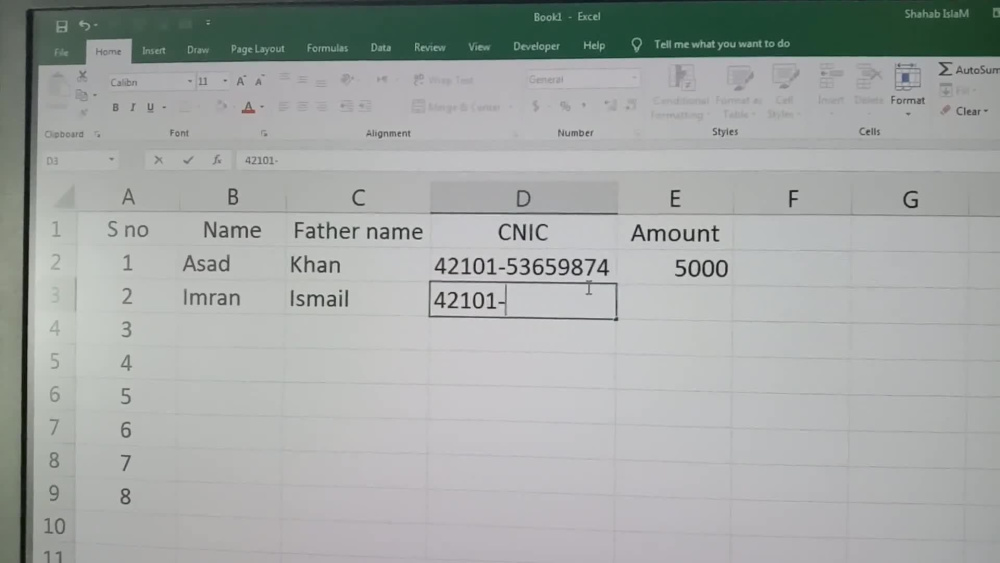The height and width of the screenshot is (563, 1000).
Task: Open the Help tab
Action: pyautogui.click(x=594, y=45)
